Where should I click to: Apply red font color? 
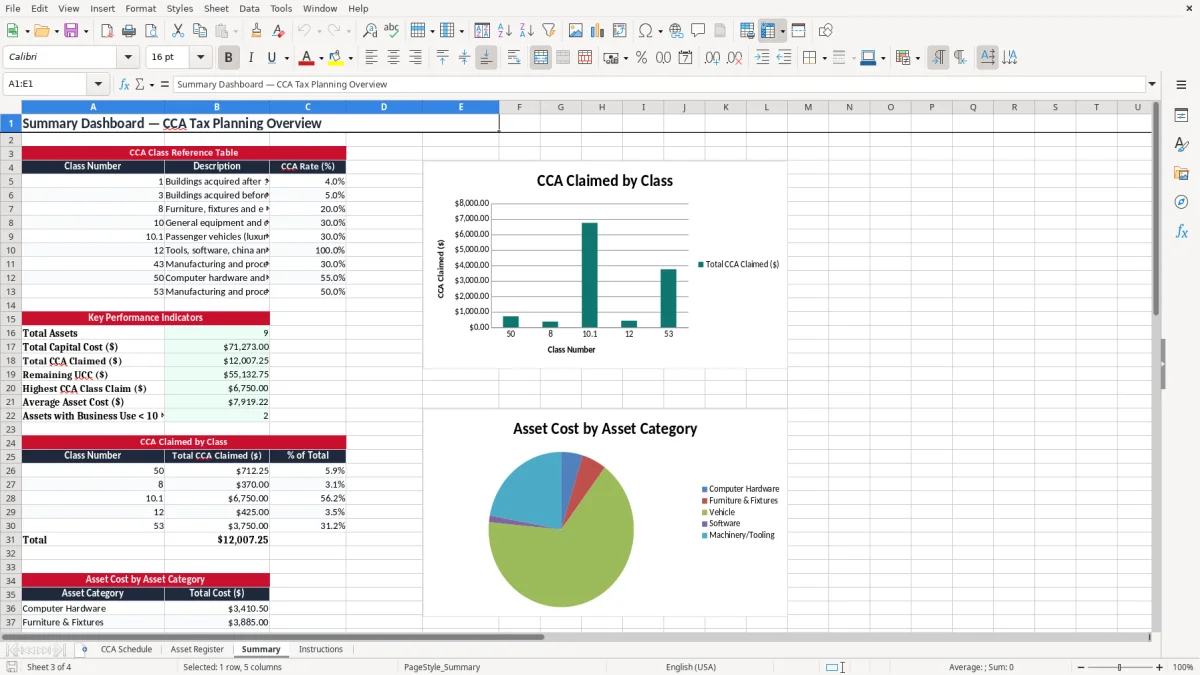pos(307,58)
